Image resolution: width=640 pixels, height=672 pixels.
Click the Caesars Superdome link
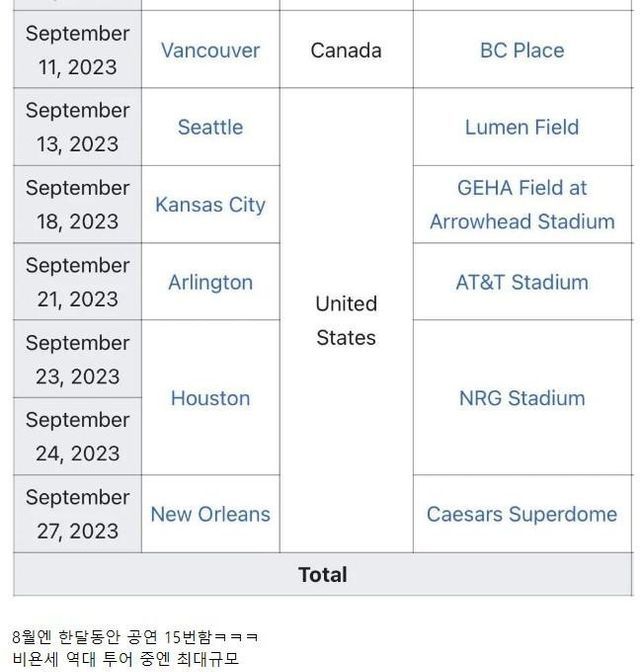pos(522,514)
